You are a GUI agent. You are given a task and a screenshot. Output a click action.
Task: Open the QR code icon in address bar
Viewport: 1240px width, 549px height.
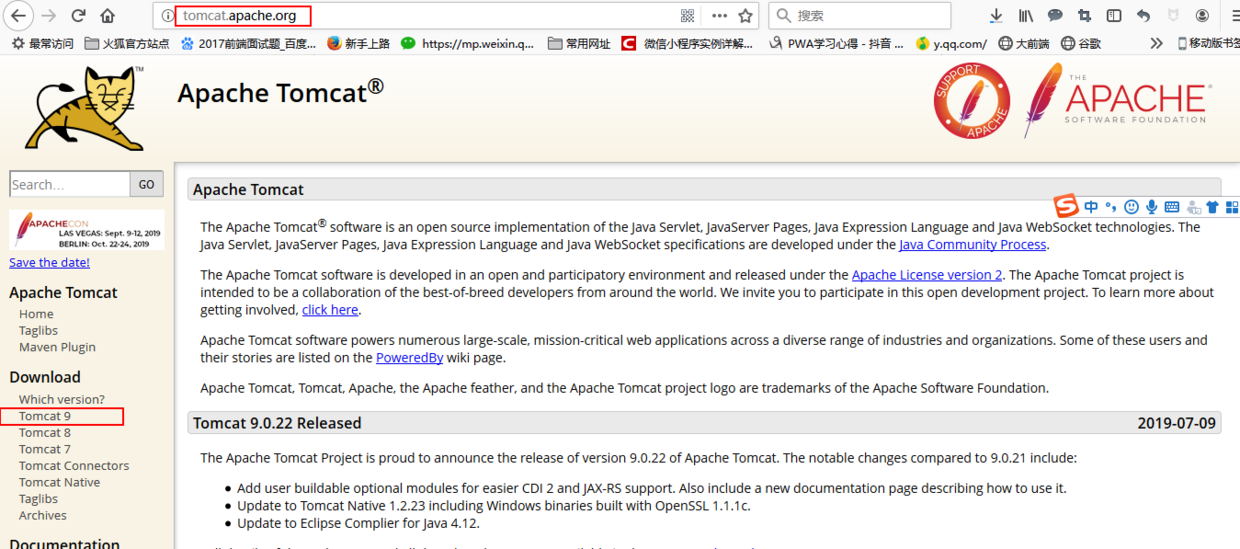pyautogui.click(x=687, y=16)
